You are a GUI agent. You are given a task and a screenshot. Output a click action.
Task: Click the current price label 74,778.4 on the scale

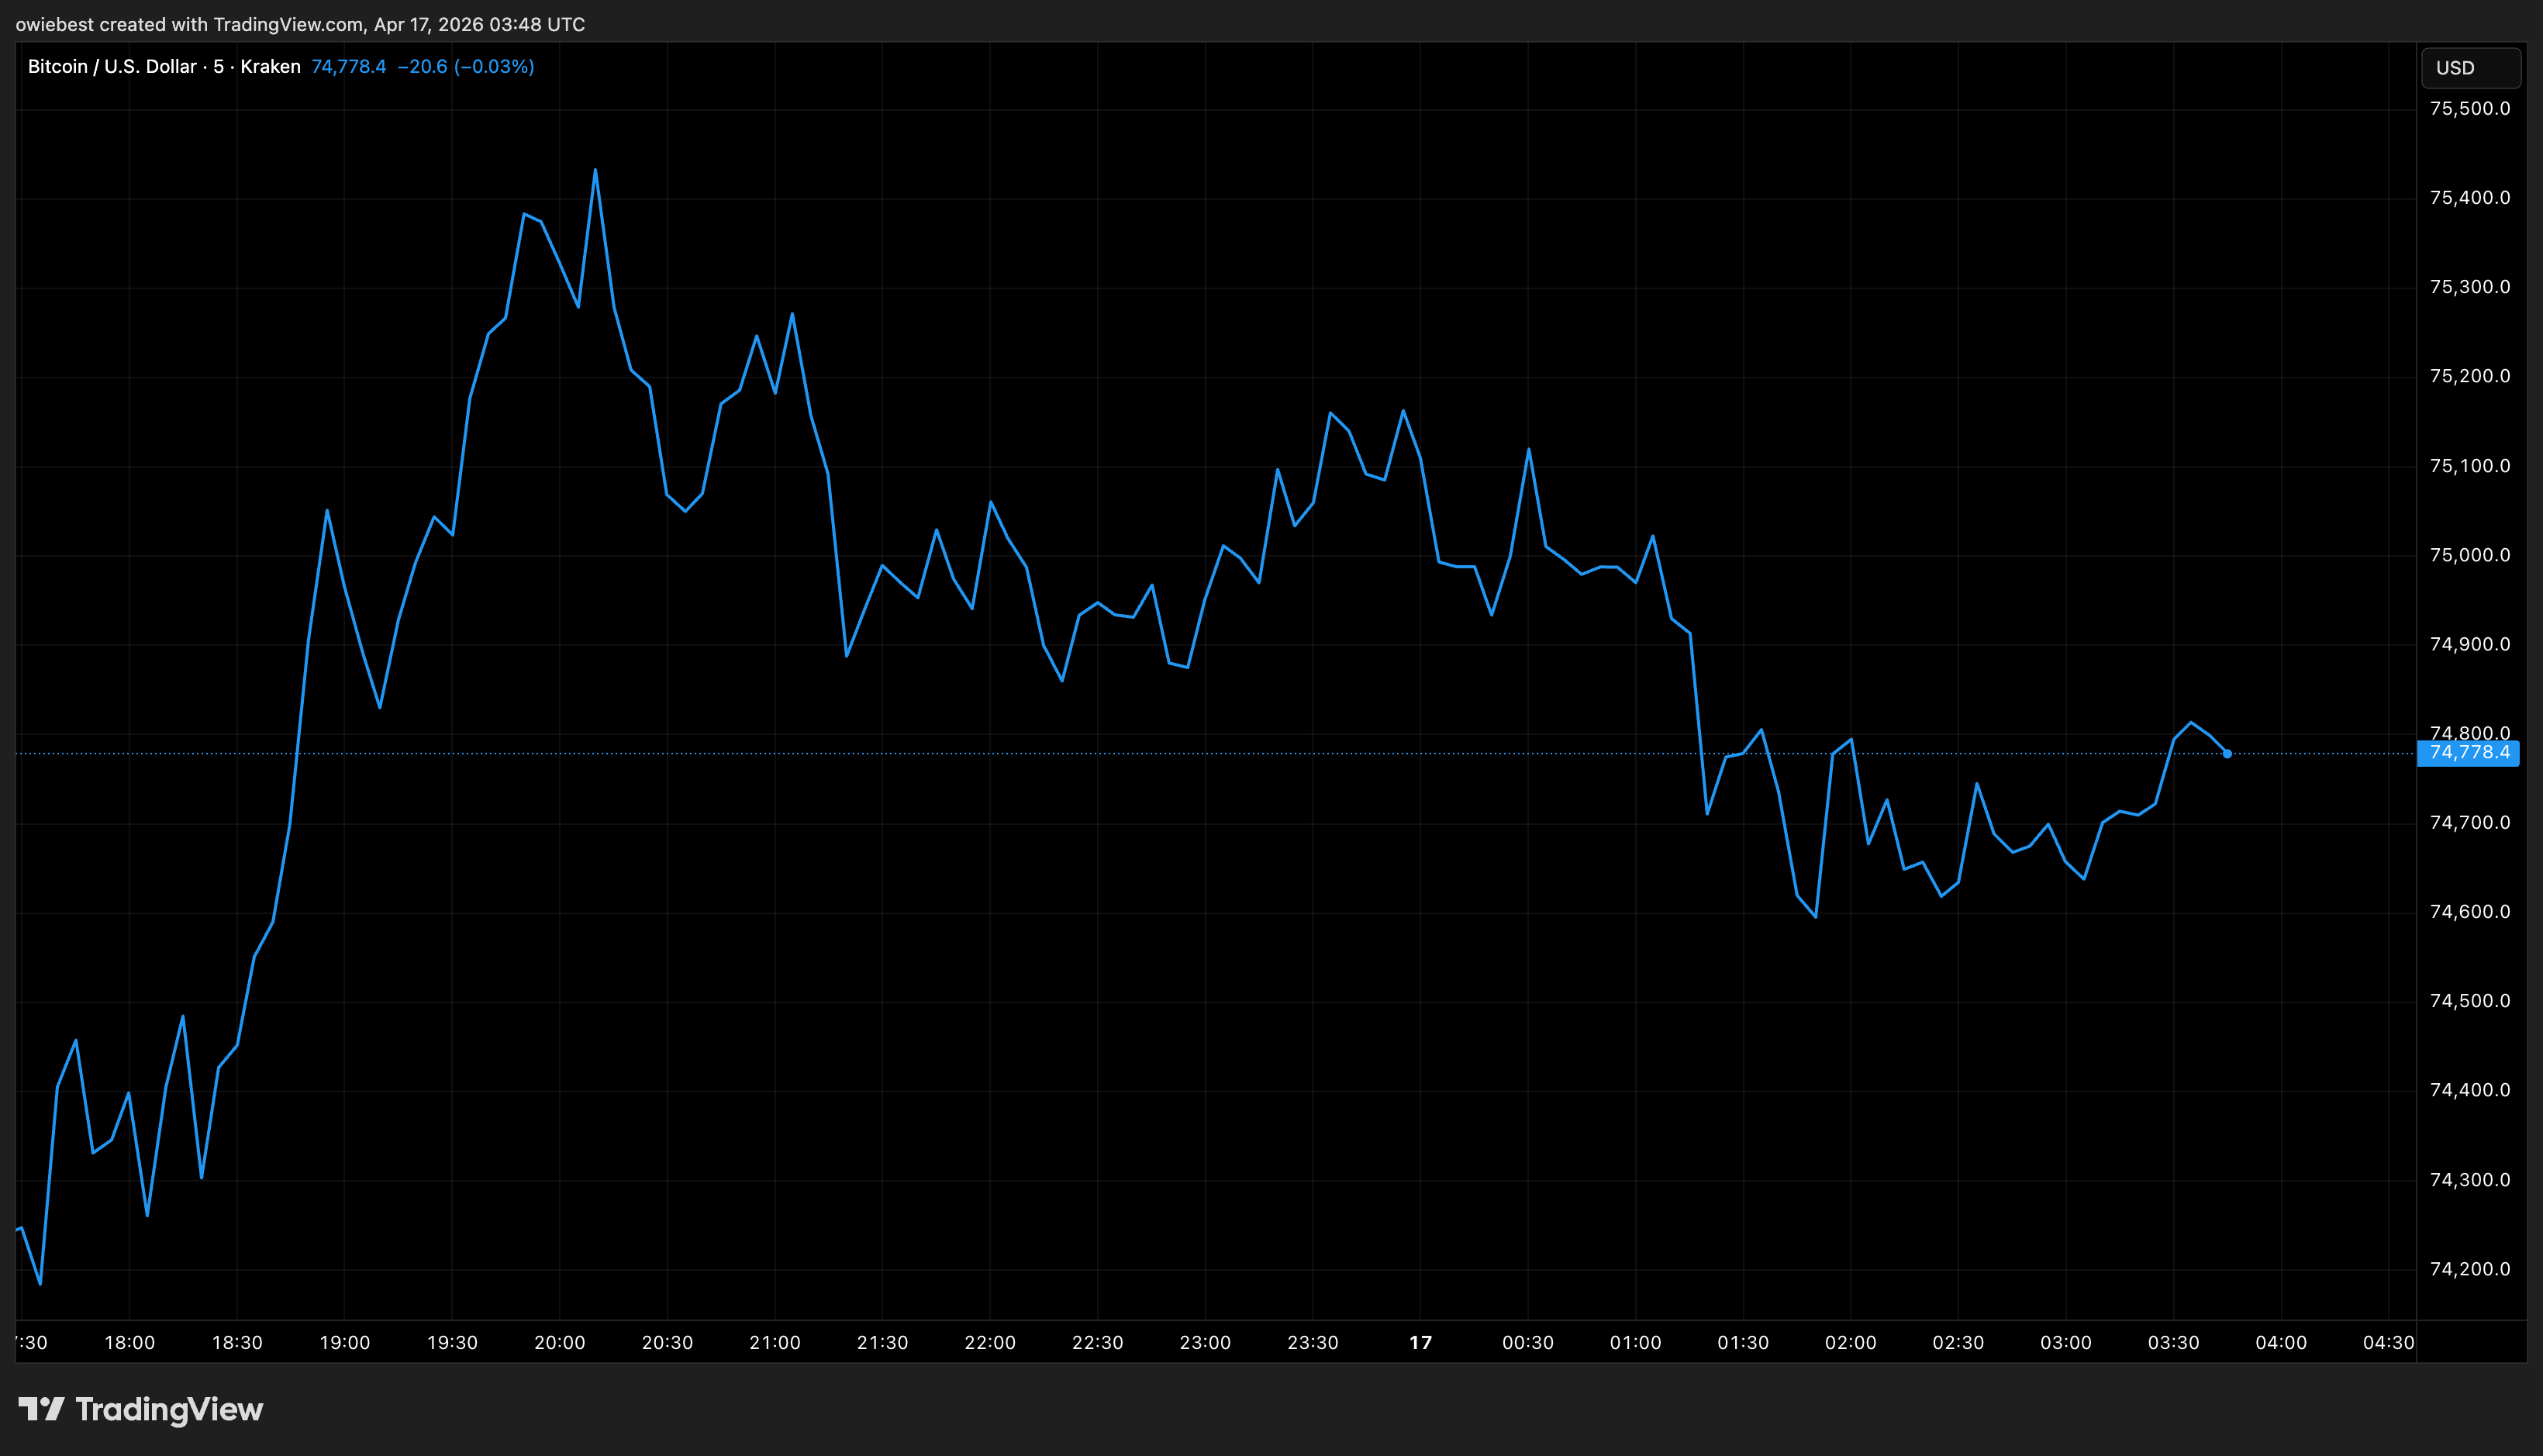pos(2471,755)
